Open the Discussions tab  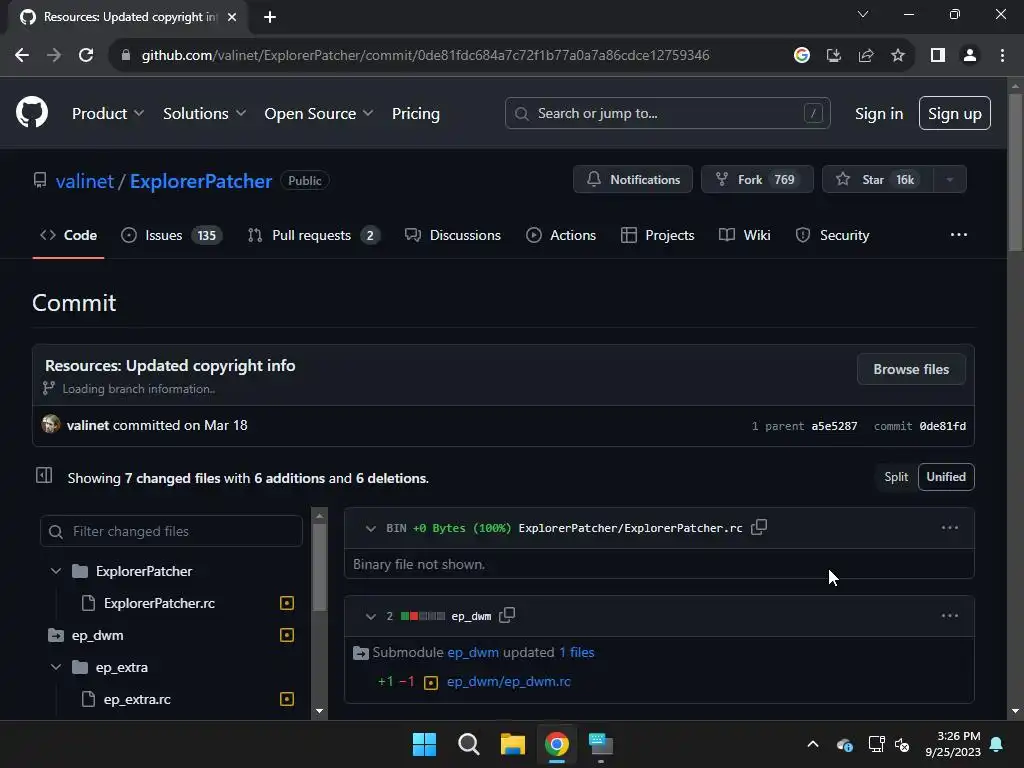[x=453, y=235]
